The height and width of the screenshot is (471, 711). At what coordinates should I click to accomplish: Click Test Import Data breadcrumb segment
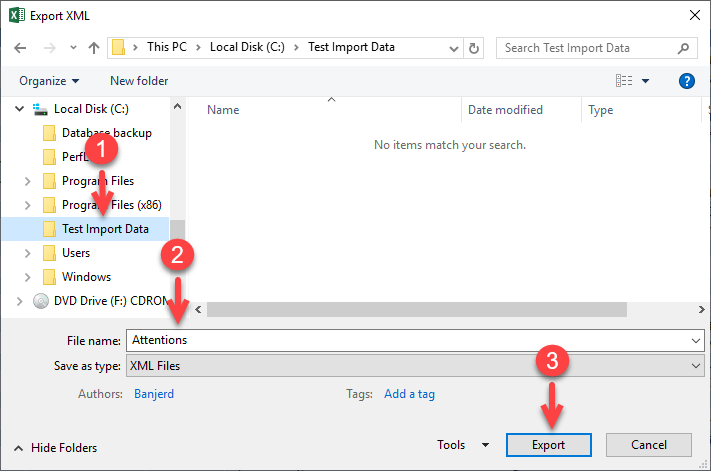coord(351,47)
